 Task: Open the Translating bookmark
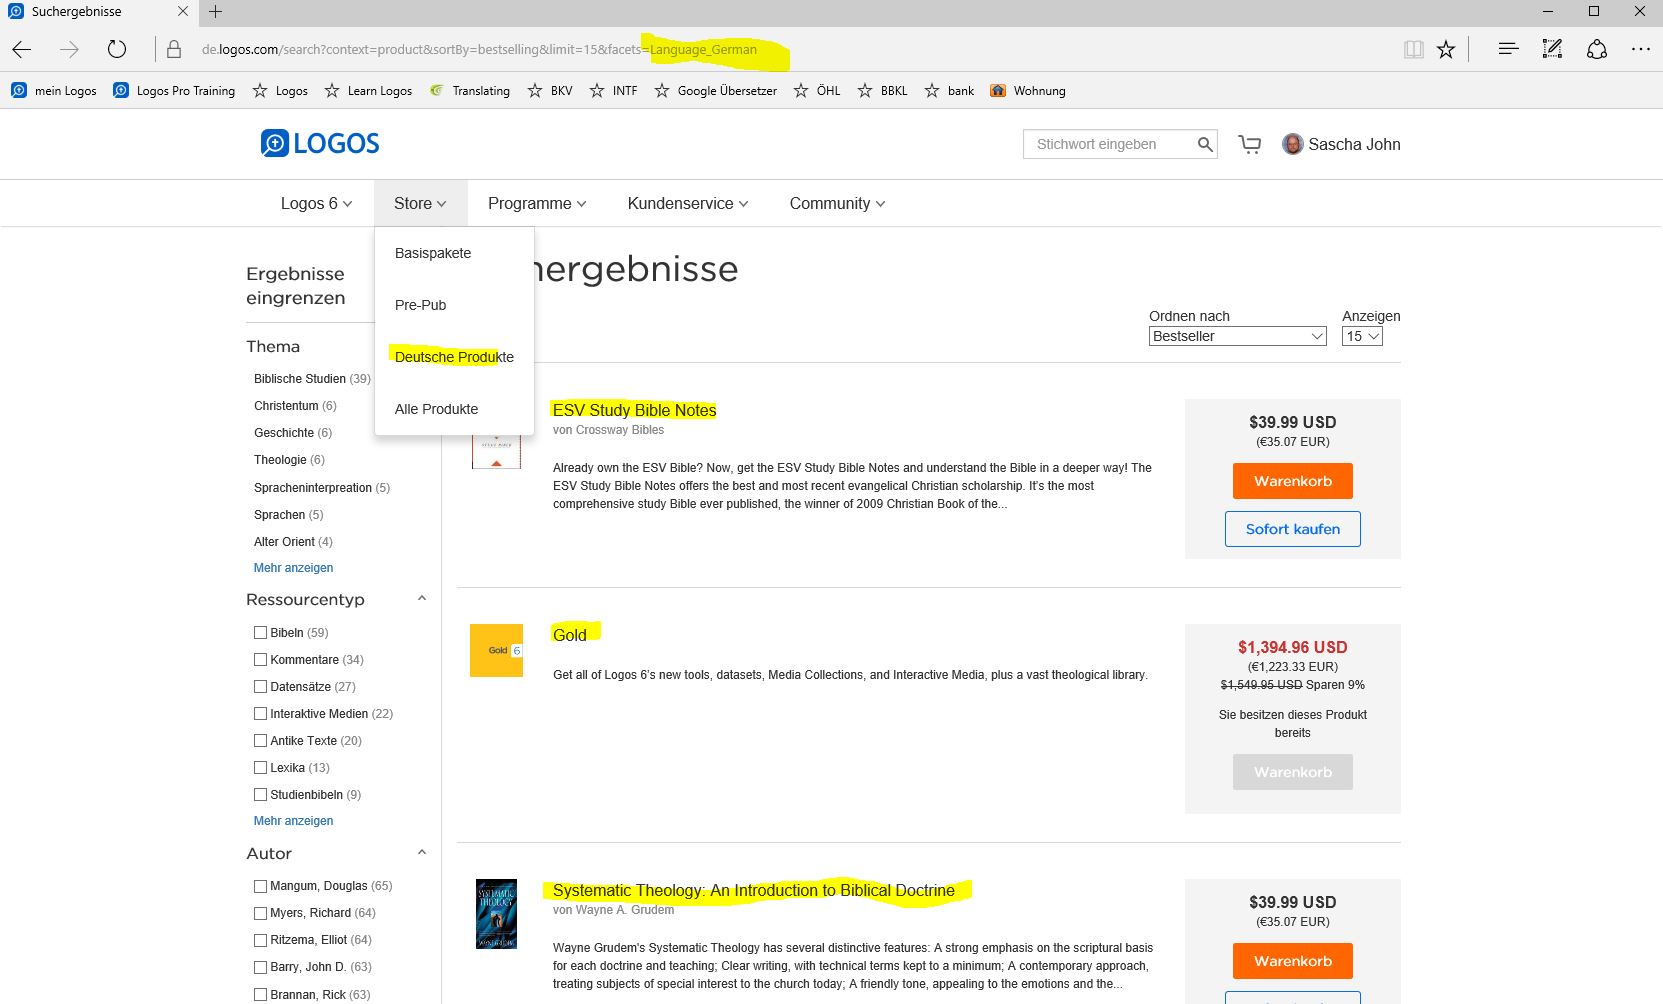coord(469,90)
